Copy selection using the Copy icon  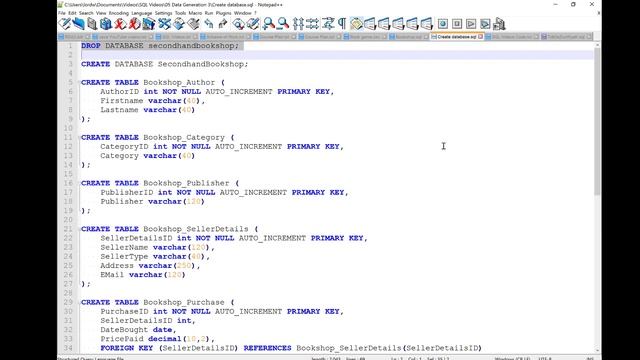point(179,24)
